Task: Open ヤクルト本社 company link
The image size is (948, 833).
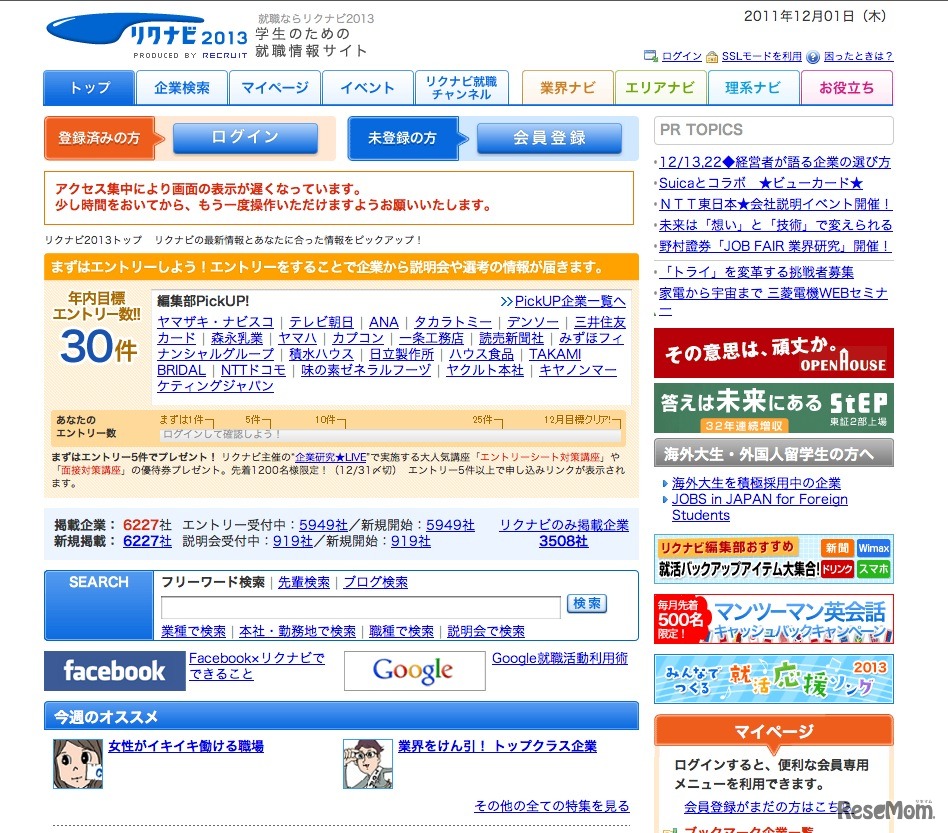Action: click(485, 369)
